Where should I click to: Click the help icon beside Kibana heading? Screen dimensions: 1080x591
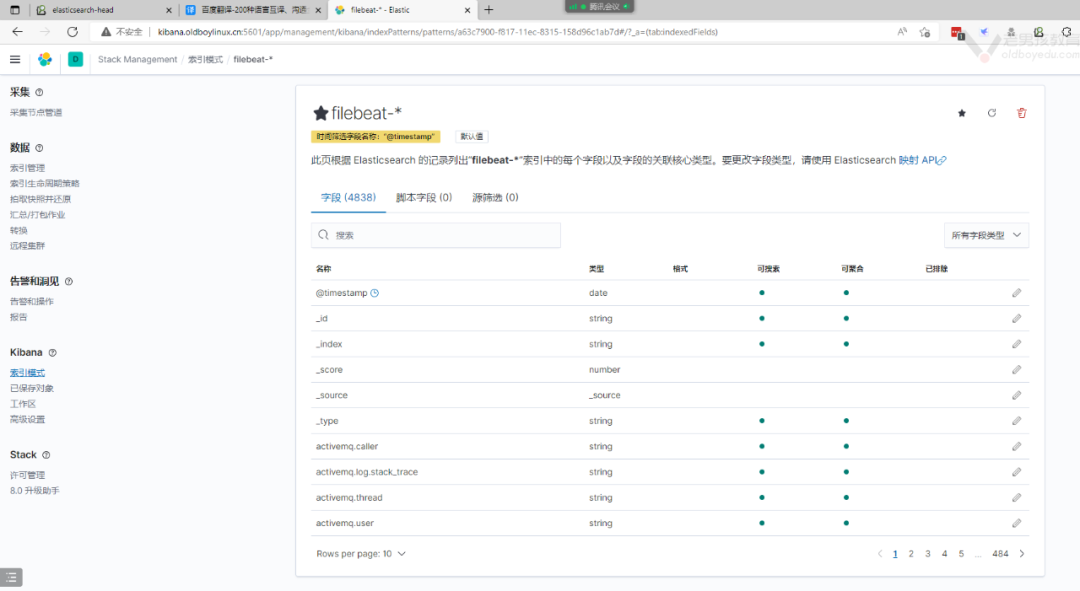click(x=52, y=353)
